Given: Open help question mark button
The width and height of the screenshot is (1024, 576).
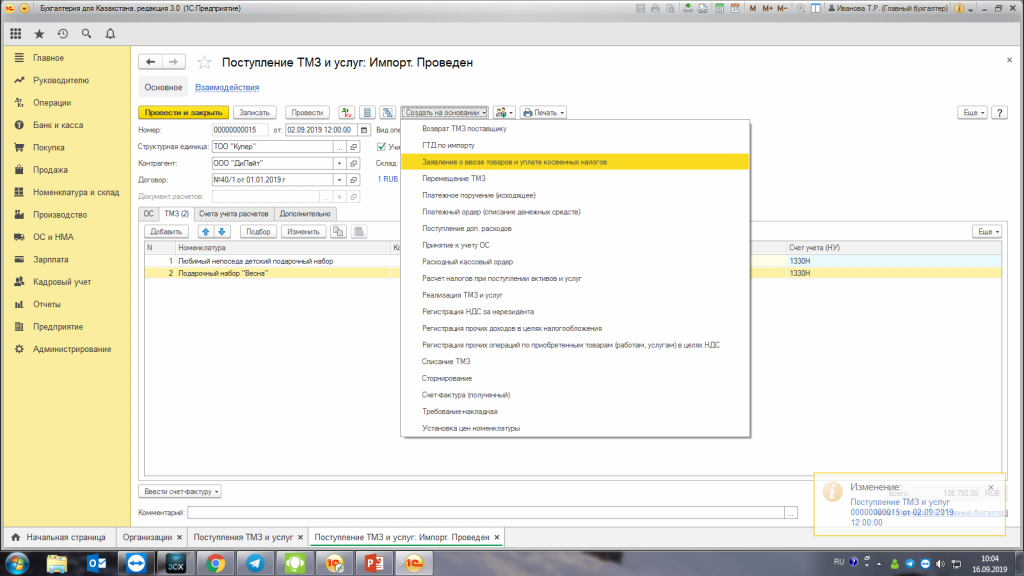Looking at the screenshot, I should [999, 112].
